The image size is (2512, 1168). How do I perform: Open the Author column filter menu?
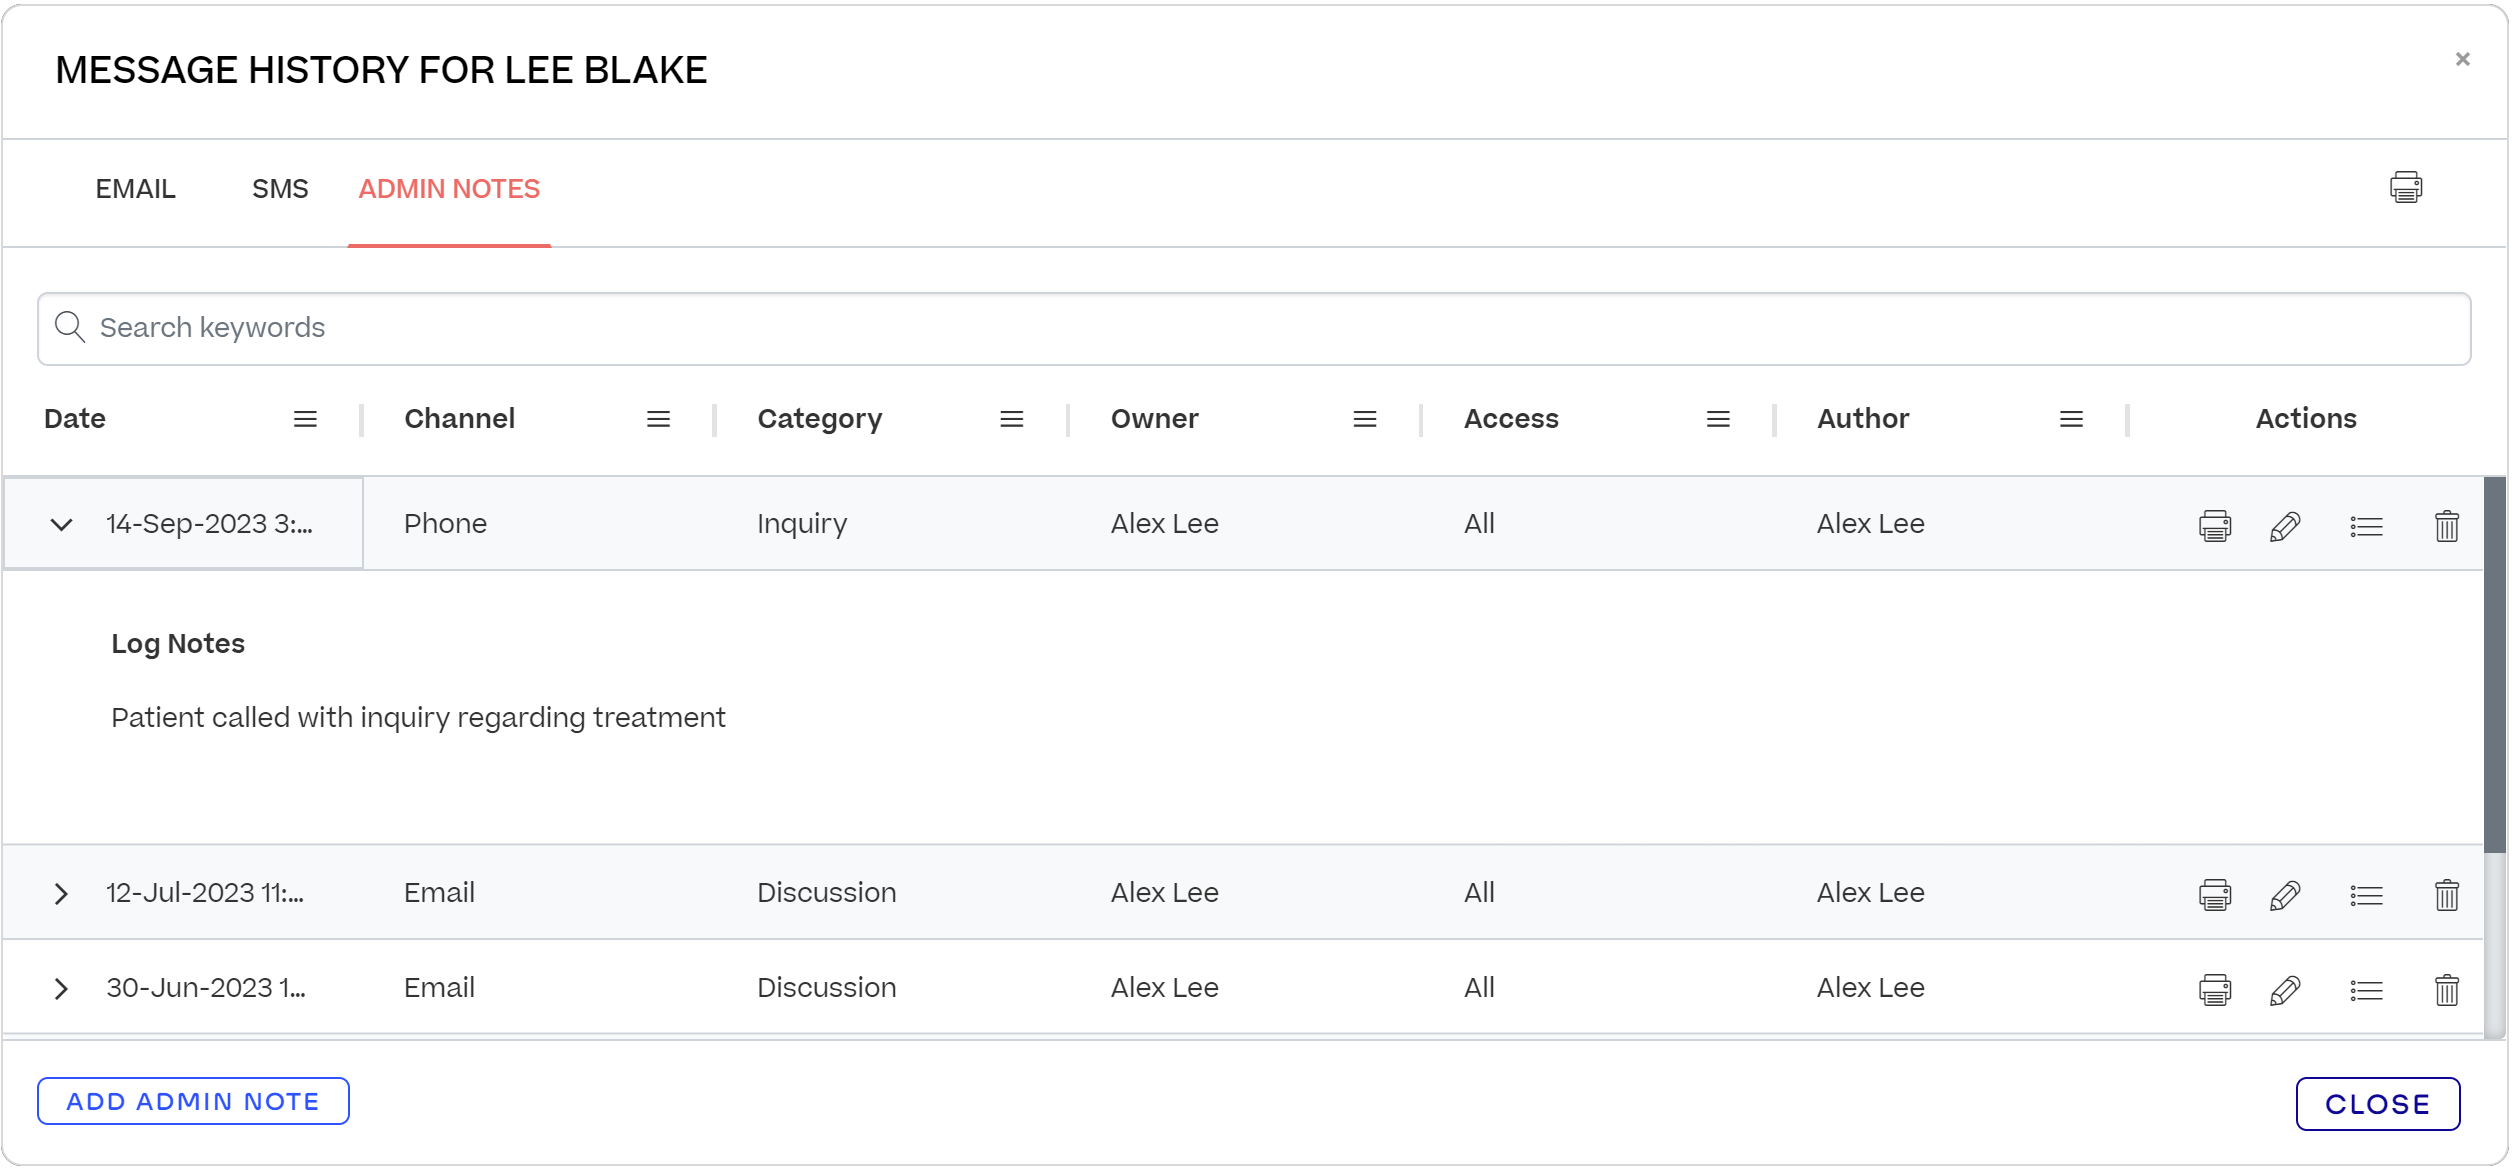[2071, 418]
